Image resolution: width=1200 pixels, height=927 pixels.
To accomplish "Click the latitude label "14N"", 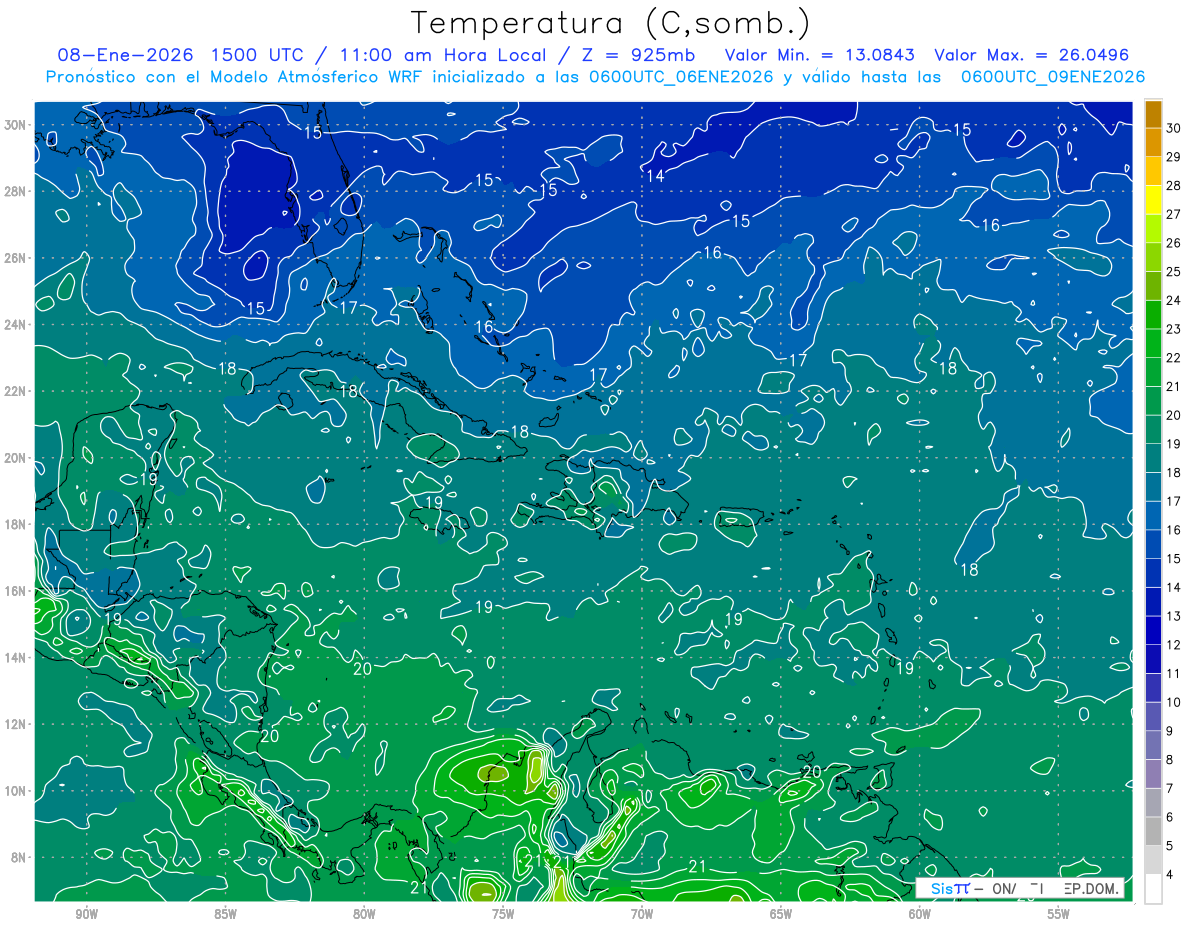I will coord(15,658).
